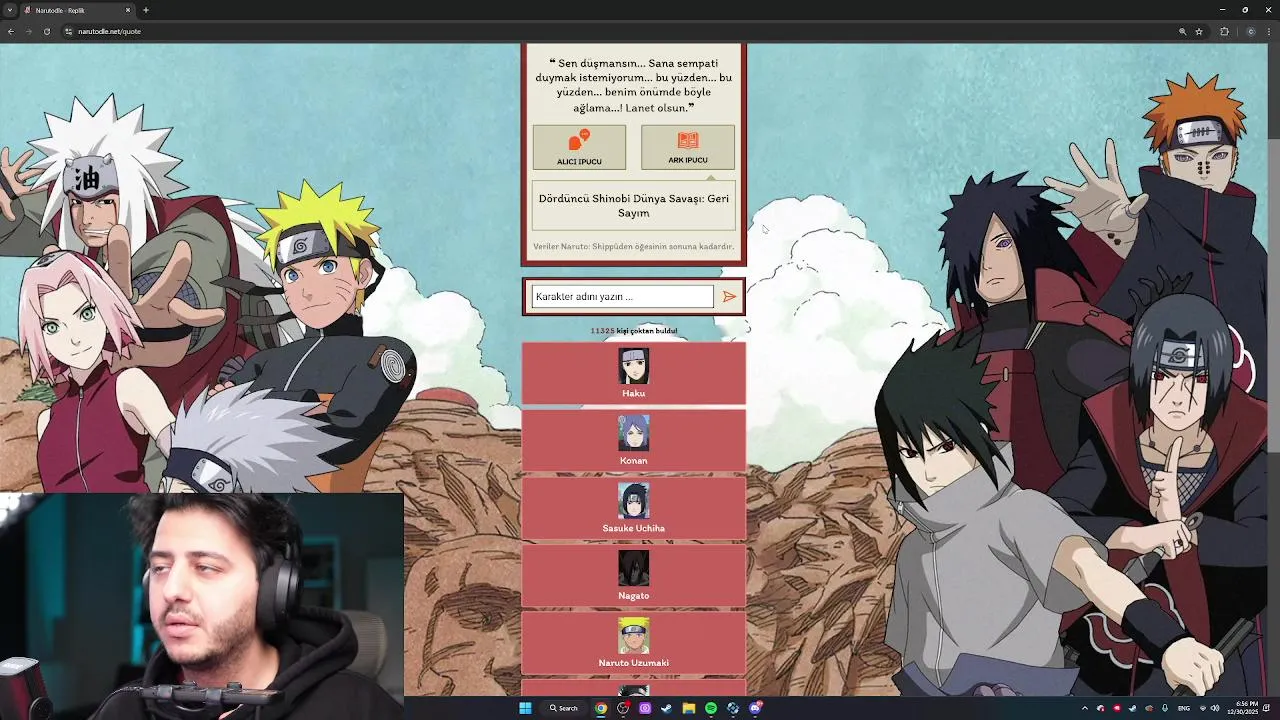Expand the tab search dropdown
This screenshot has width=1280, height=720.
pos(9,10)
